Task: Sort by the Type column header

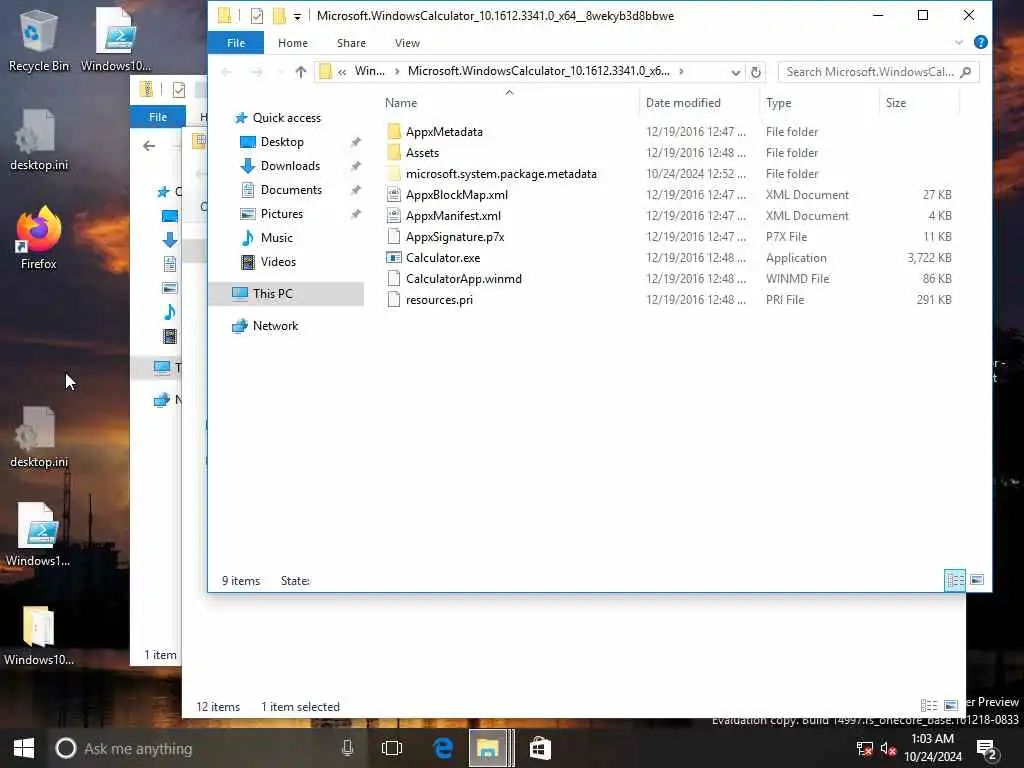Action: pos(778,103)
